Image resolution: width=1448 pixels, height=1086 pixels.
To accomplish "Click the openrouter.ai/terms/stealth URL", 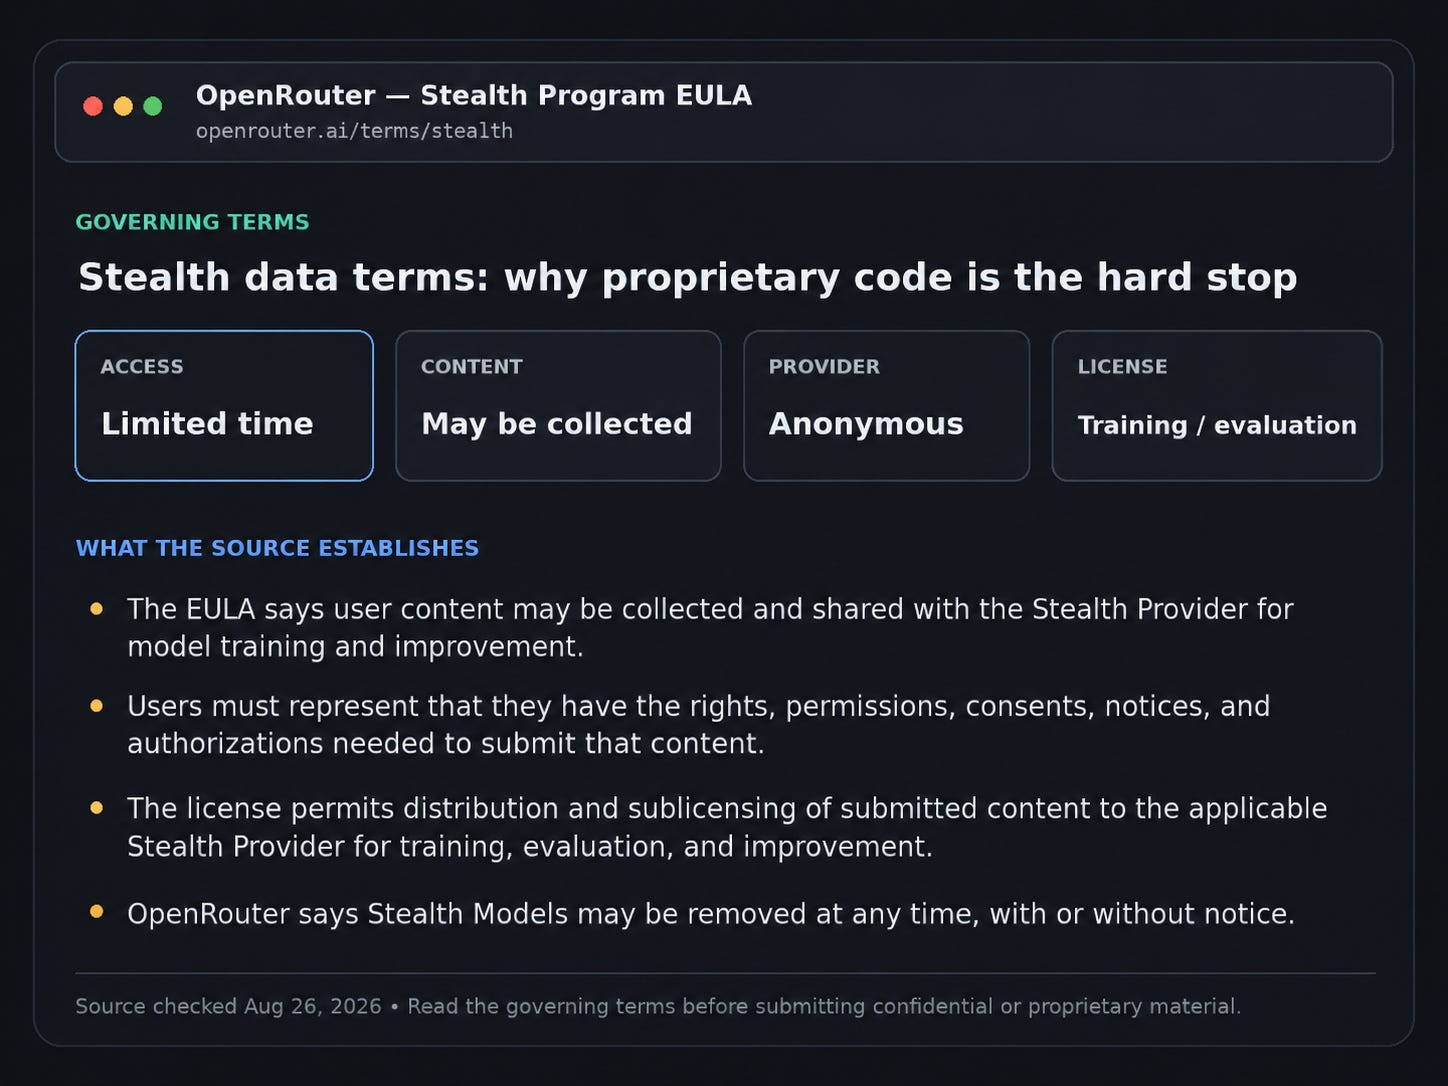I will pyautogui.click(x=354, y=131).
